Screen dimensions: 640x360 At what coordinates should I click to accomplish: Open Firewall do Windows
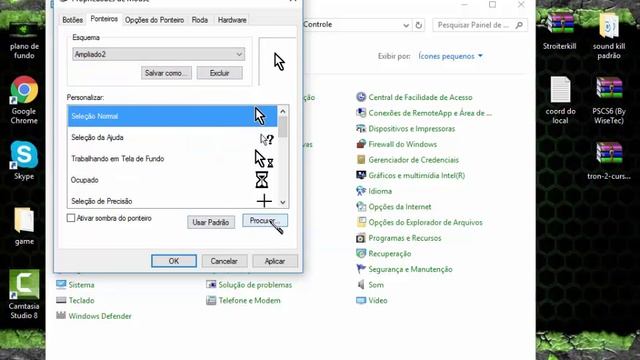tap(402, 144)
